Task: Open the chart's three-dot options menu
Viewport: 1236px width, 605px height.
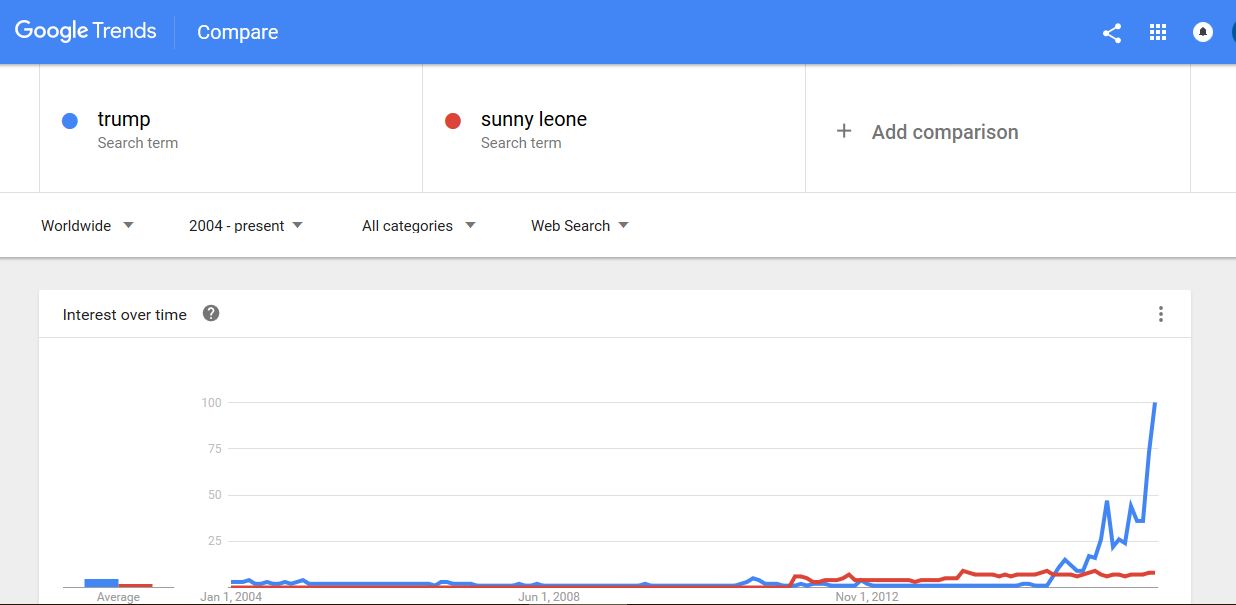Action: pos(1160,314)
